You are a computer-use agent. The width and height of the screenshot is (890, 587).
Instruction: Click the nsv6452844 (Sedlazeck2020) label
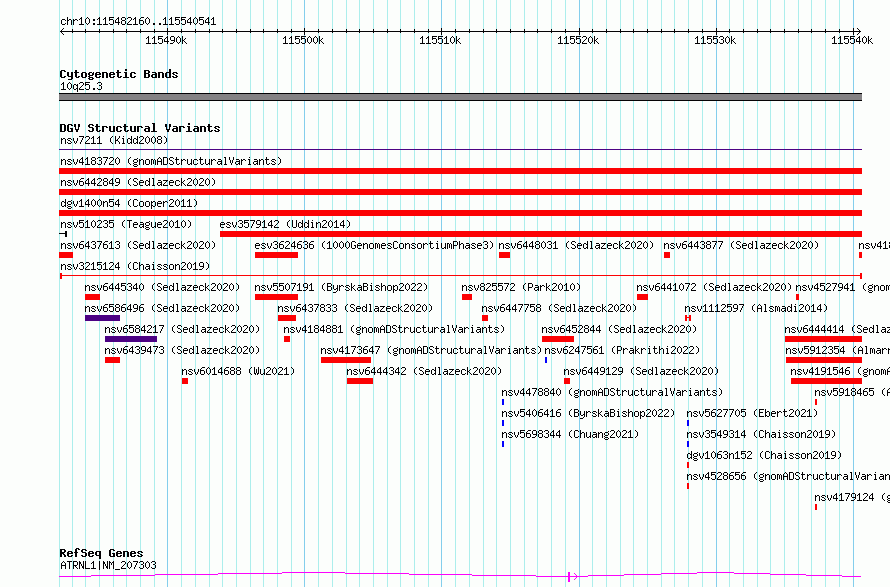coord(619,329)
